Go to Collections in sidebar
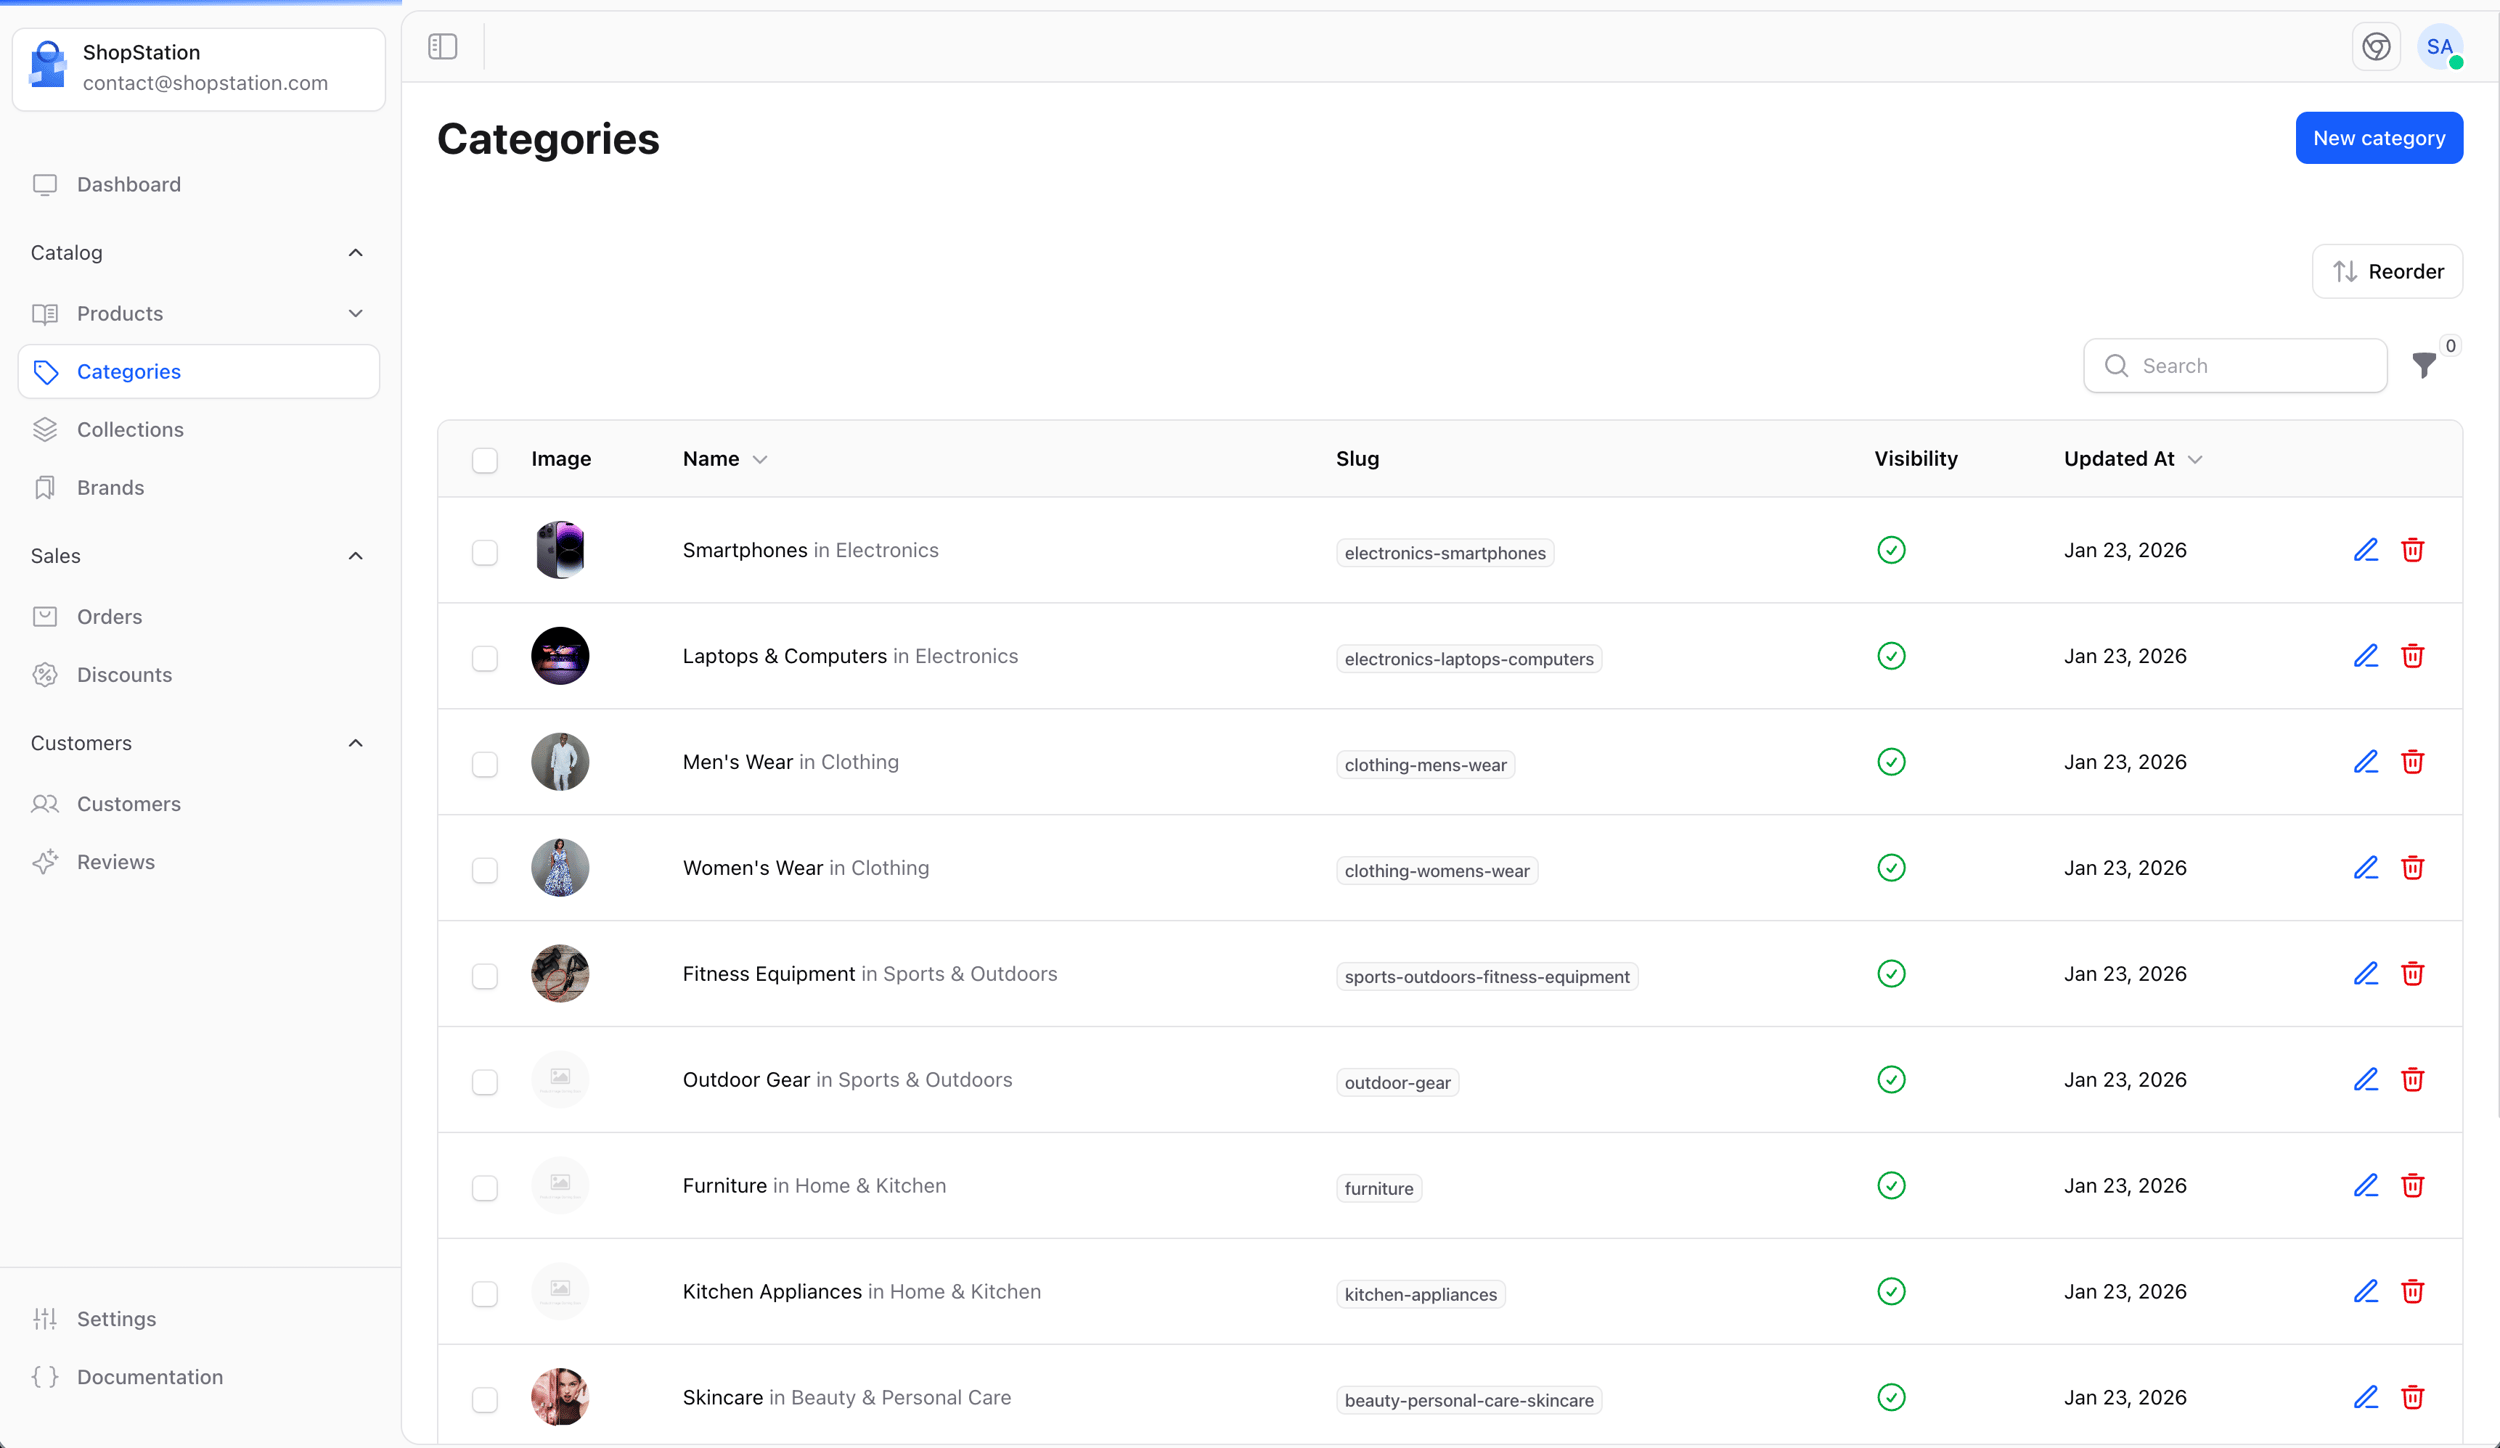2500x1448 pixels. 199,430
